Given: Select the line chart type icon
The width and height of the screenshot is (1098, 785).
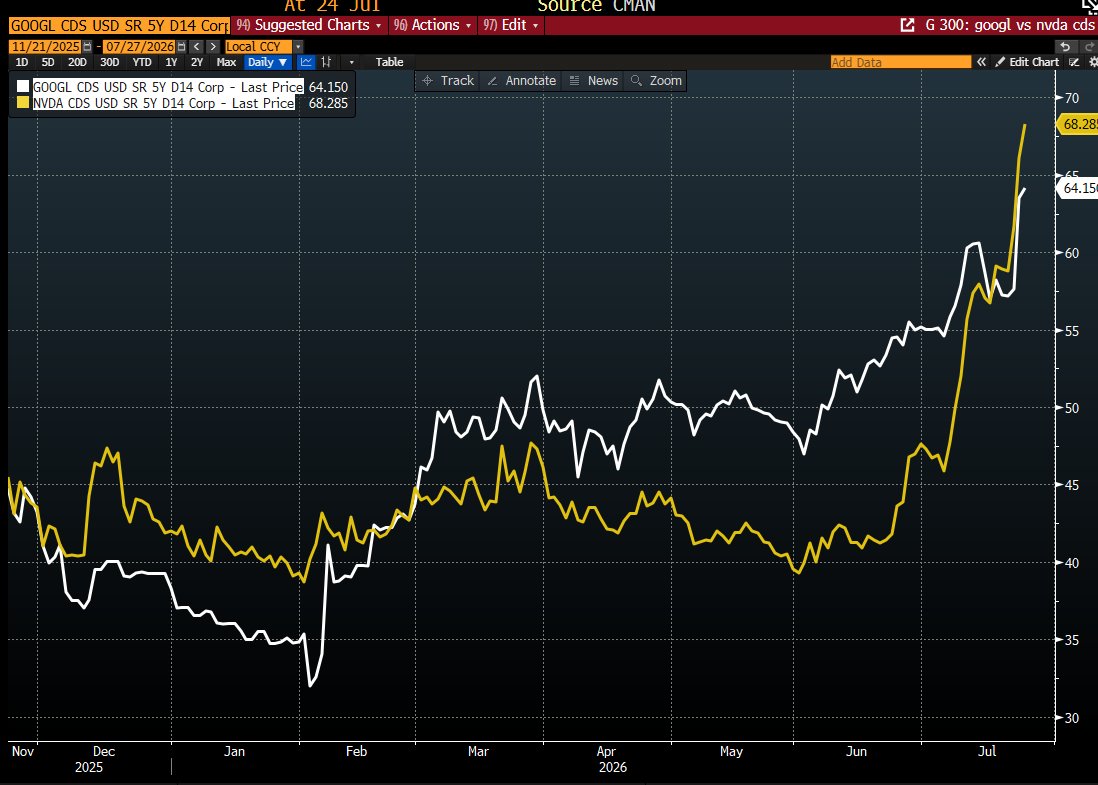Looking at the screenshot, I should tap(306, 62).
